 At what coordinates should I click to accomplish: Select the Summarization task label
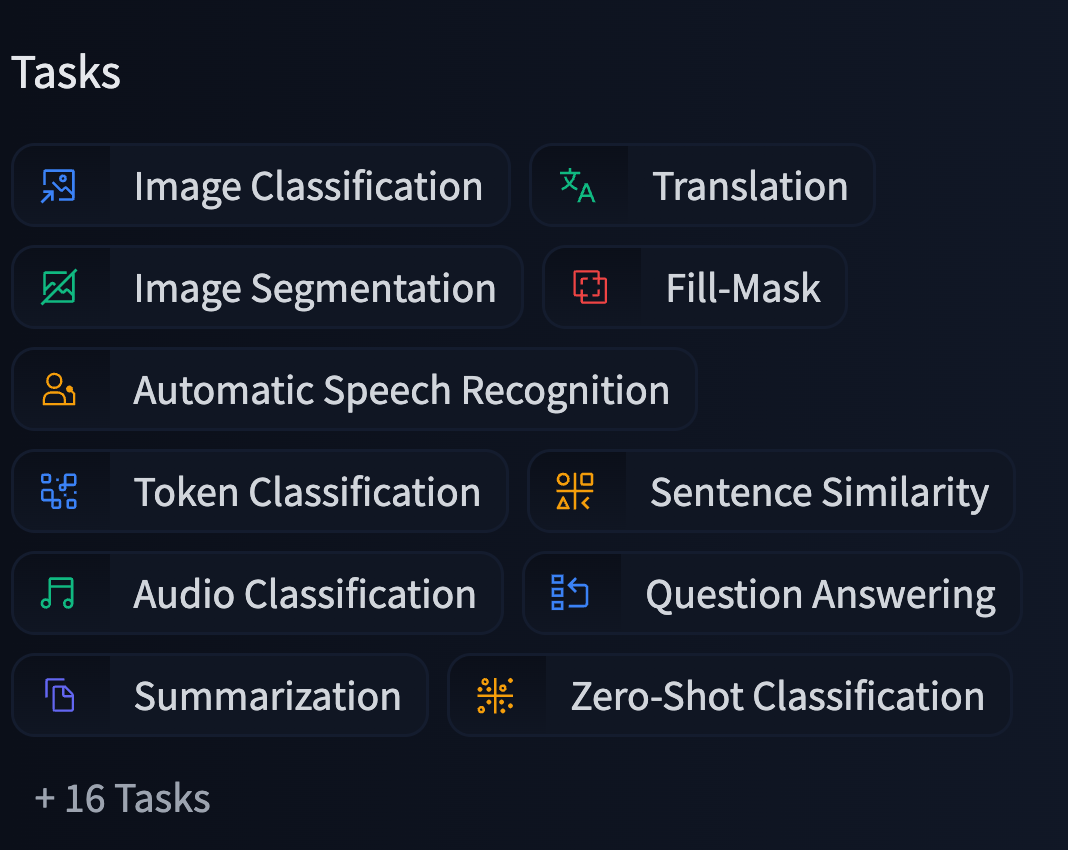coord(267,697)
